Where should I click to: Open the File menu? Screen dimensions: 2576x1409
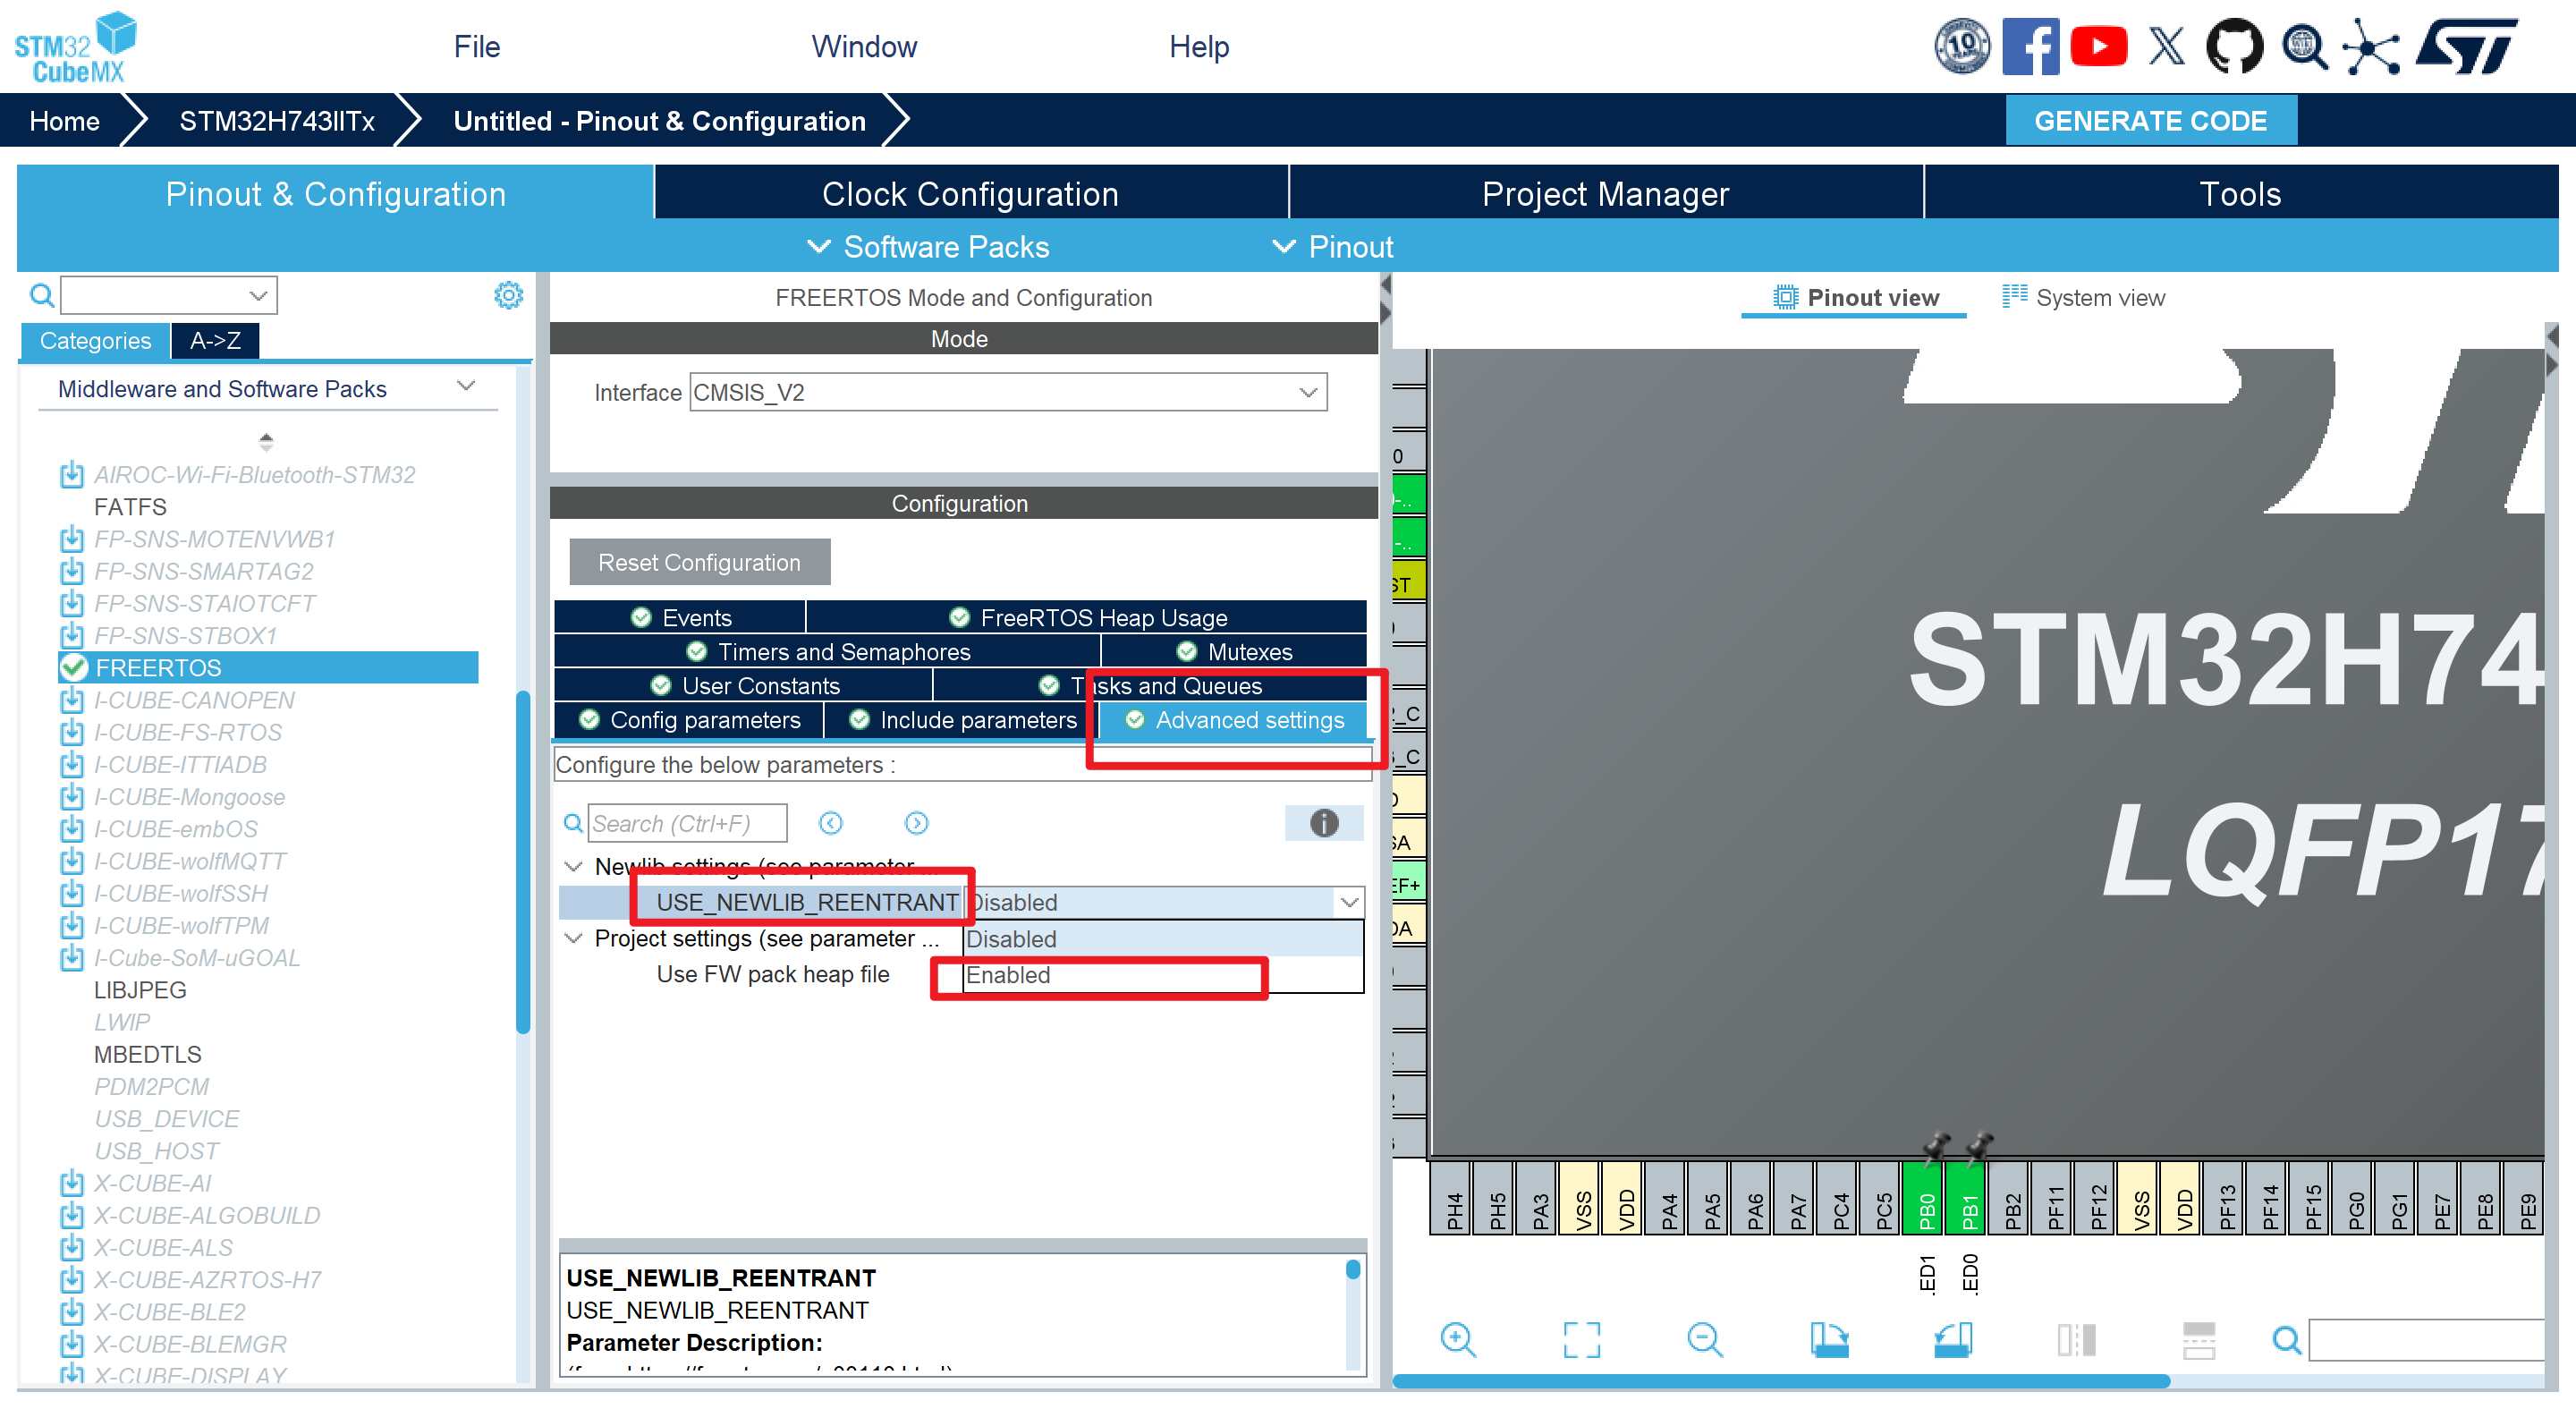click(x=476, y=46)
